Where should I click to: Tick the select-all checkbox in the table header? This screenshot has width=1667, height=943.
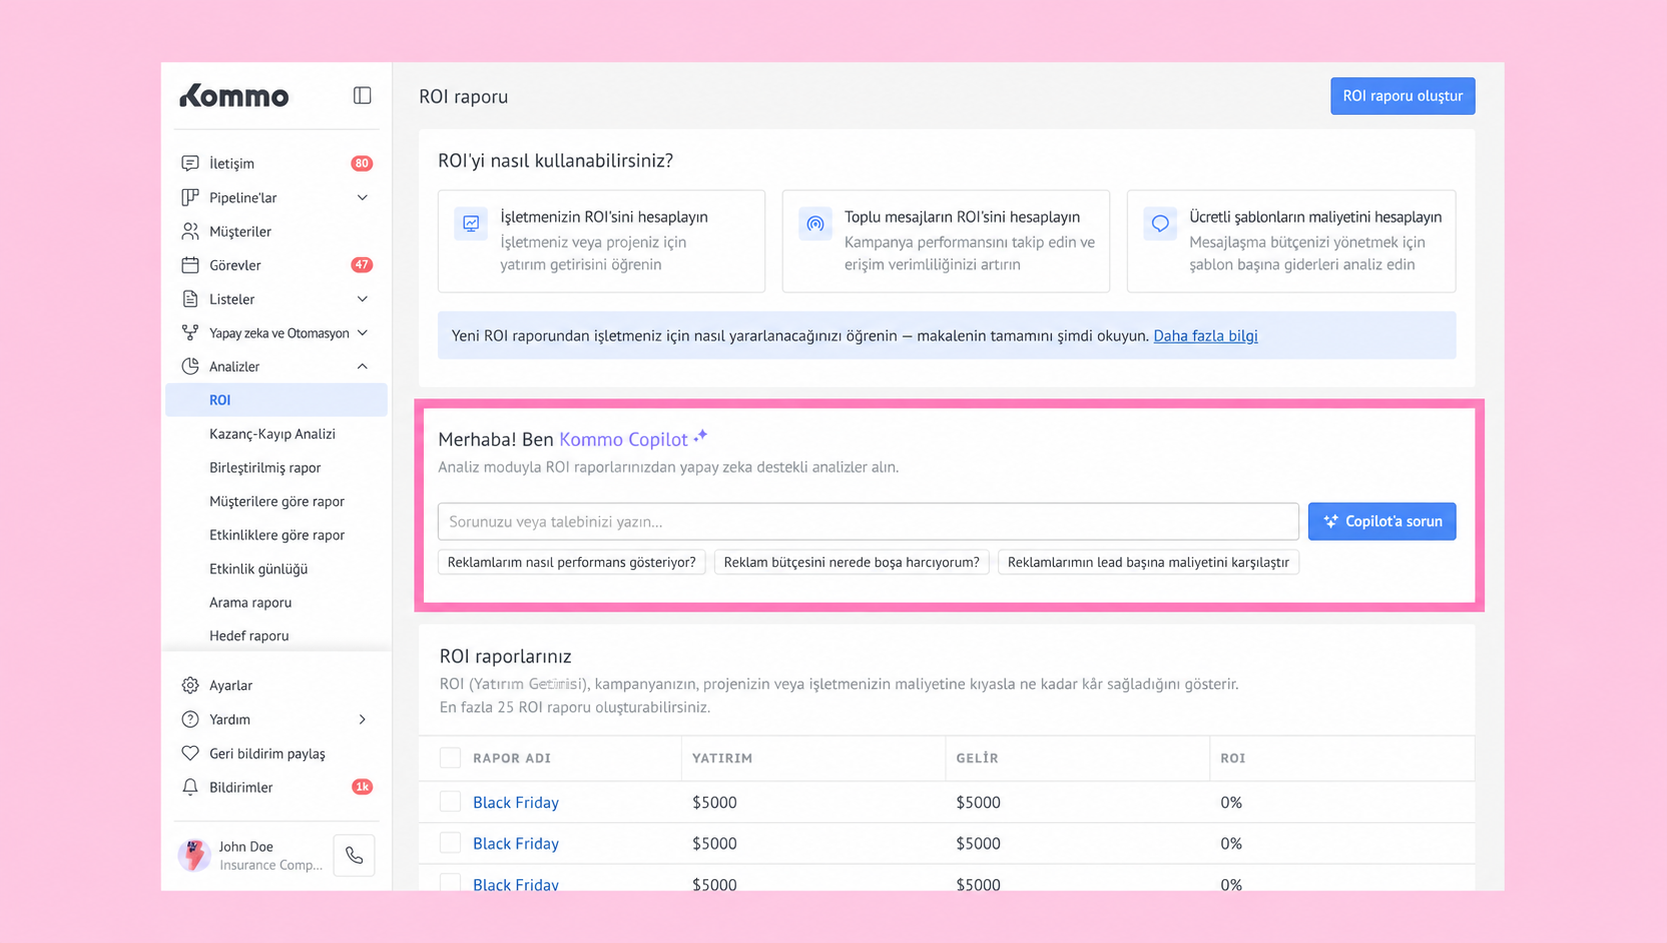click(450, 758)
